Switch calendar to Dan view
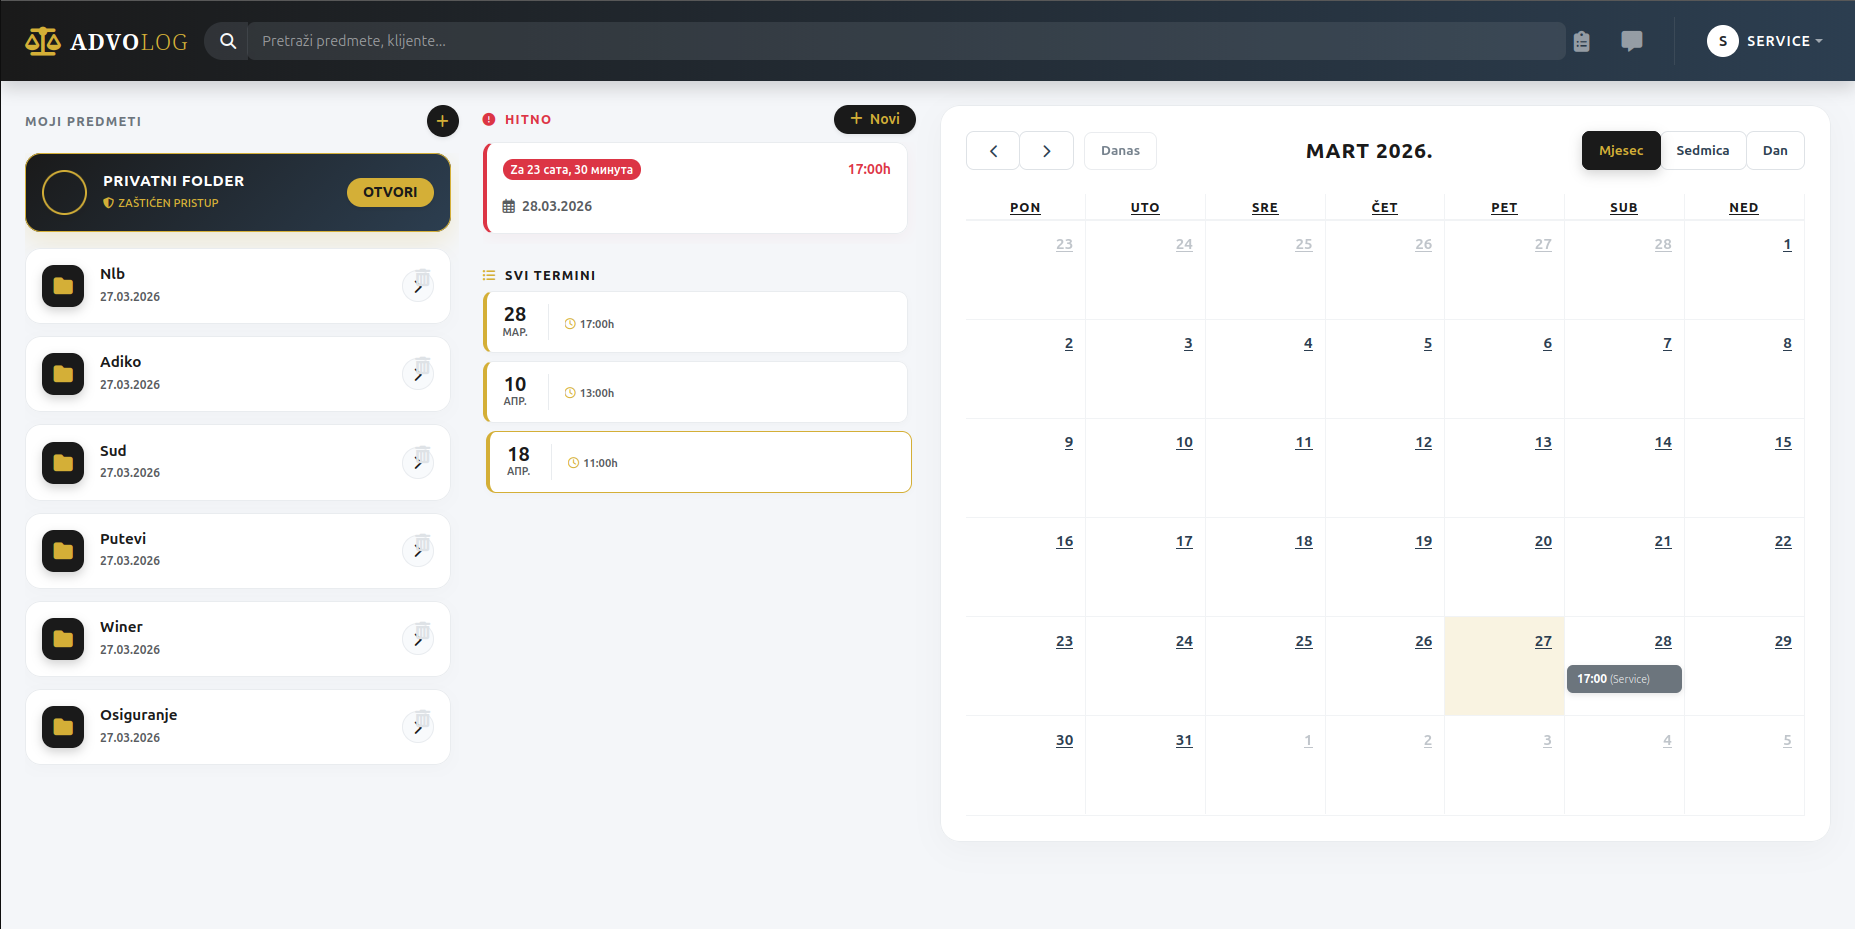 [1776, 150]
